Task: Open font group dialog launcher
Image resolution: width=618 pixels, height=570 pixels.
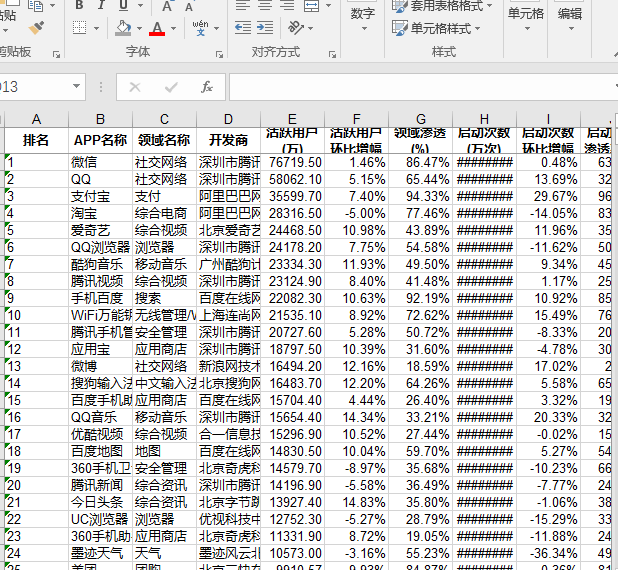Action: 219,54
